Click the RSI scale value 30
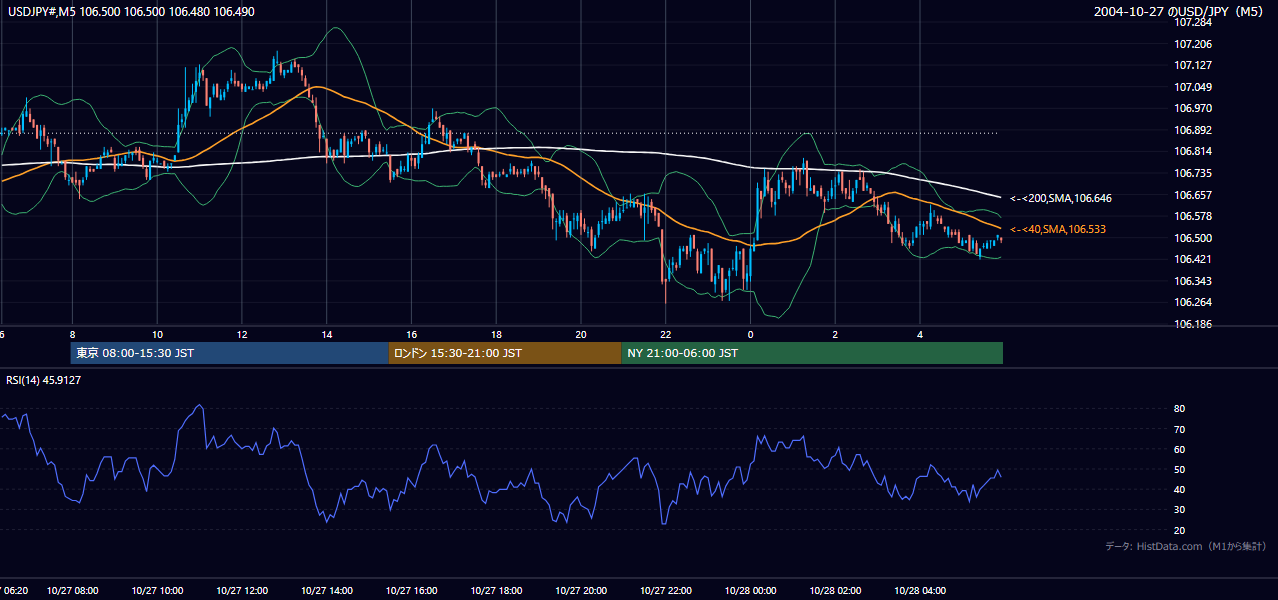Screen dimensions: 1278x600 tap(1180, 510)
